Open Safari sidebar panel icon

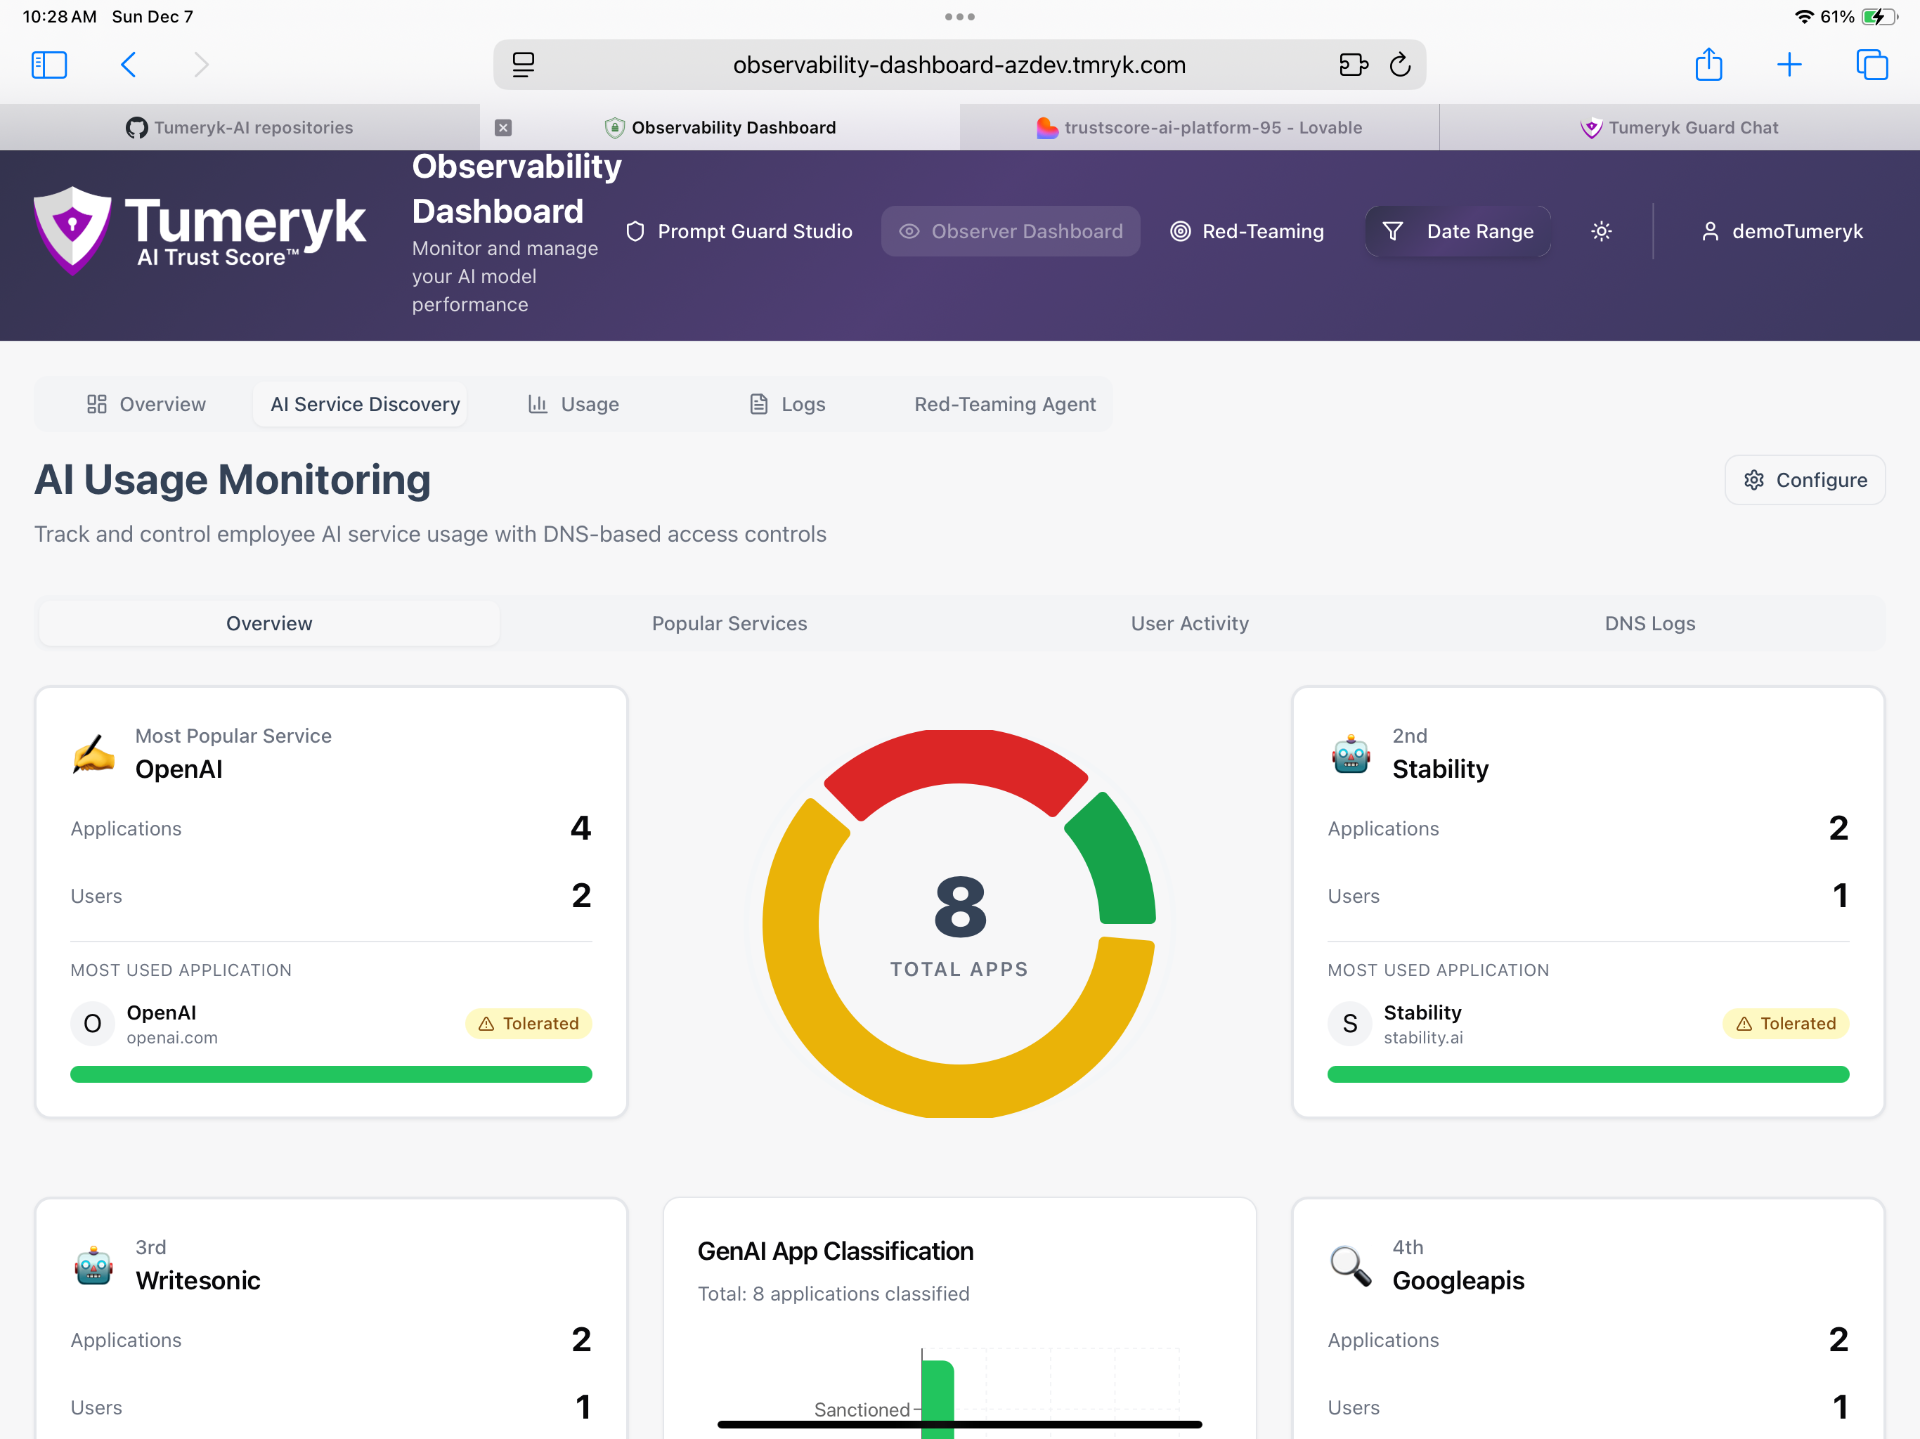coord(49,65)
